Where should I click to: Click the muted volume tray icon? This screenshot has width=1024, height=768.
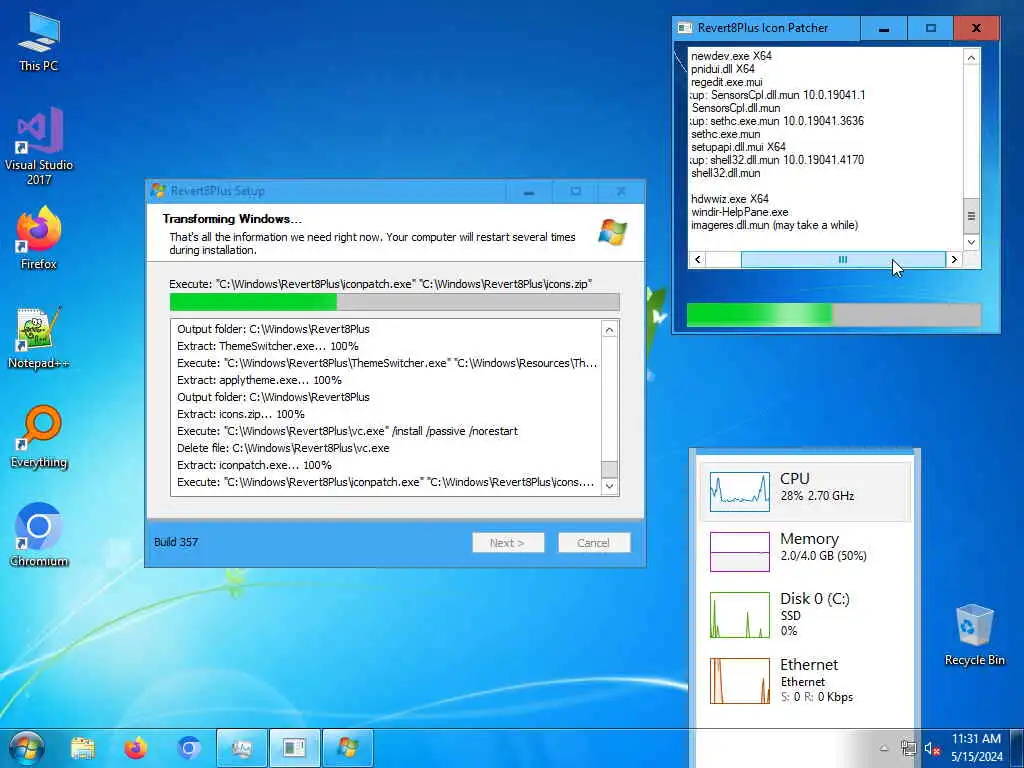point(931,748)
